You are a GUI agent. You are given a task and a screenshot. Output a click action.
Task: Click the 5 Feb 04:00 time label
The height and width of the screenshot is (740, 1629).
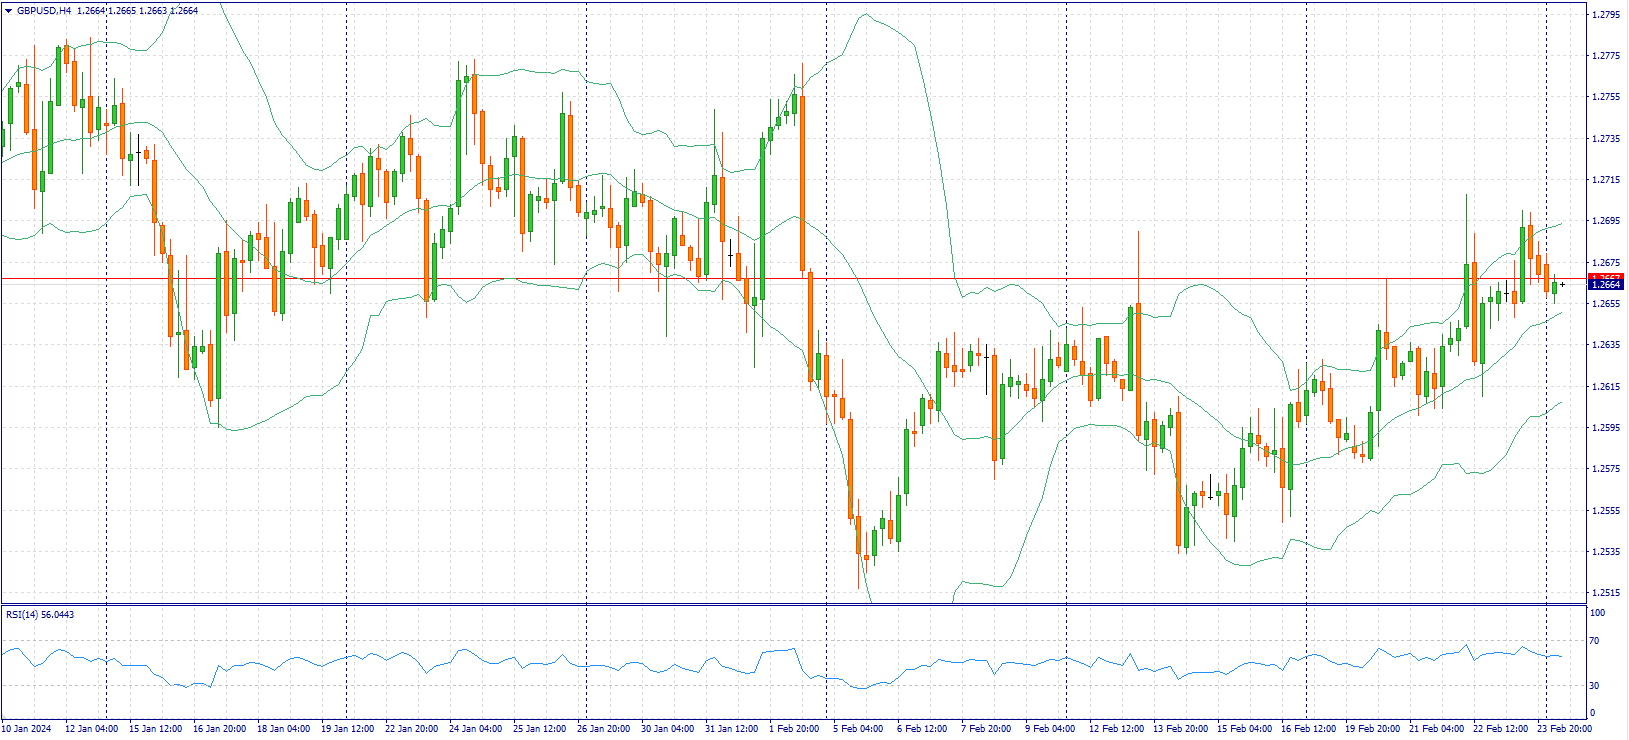coord(858,729)
